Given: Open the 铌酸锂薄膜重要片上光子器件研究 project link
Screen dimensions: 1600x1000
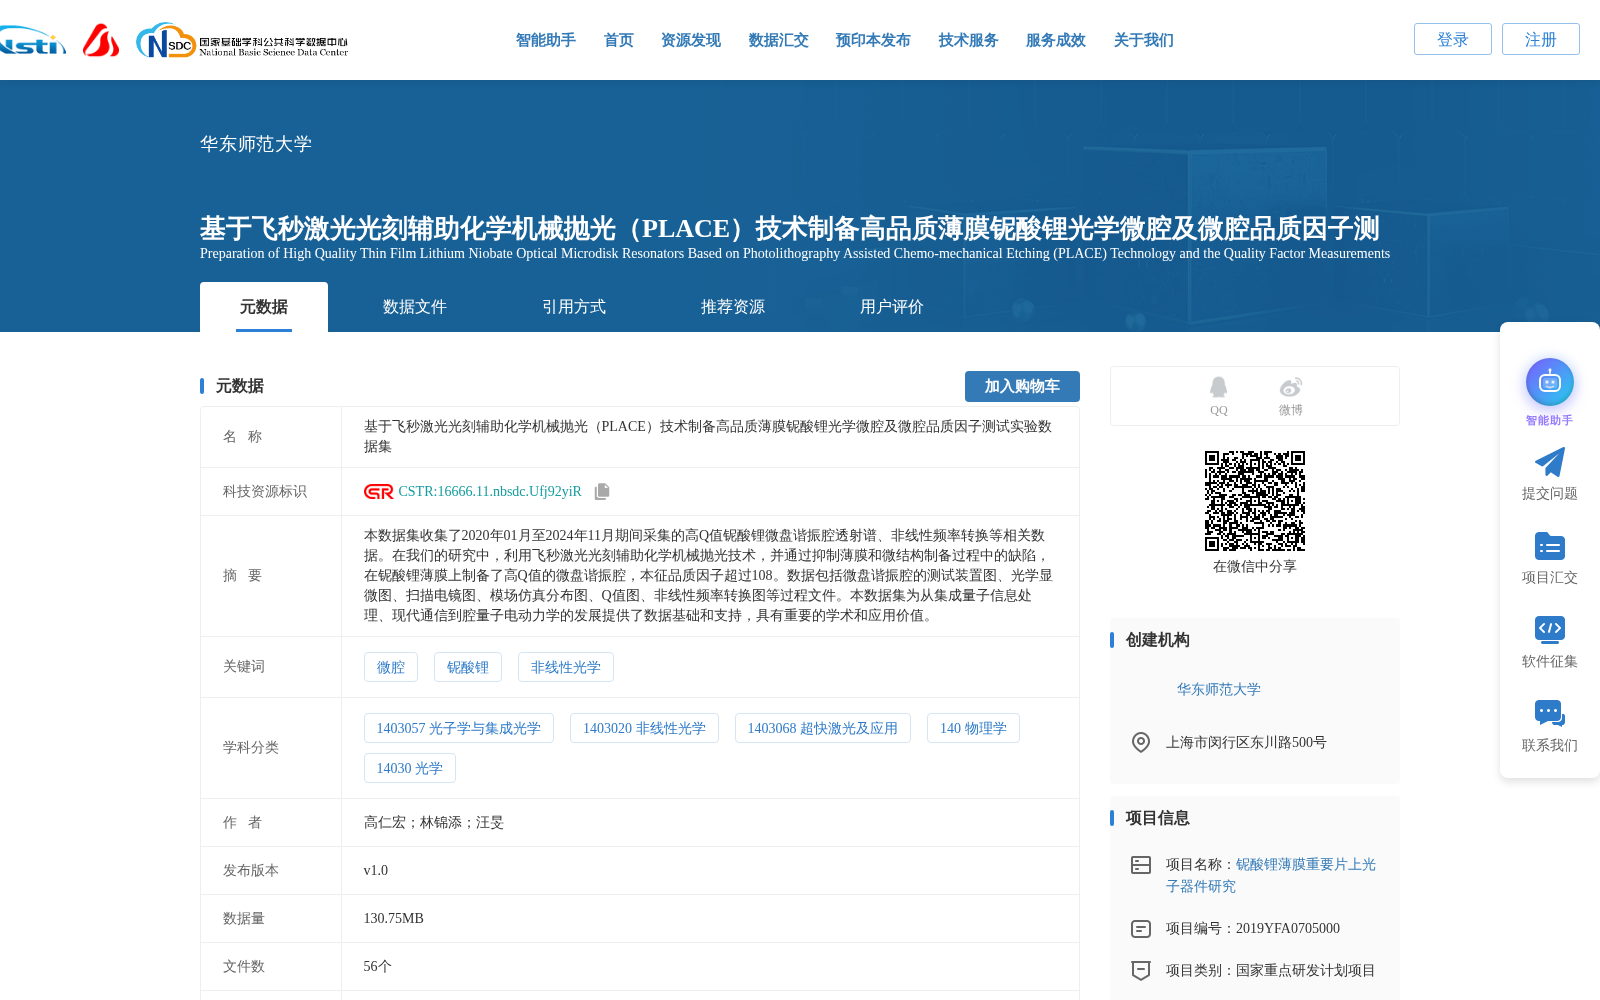Looking at the screenshot, I should coord(1271,875).
